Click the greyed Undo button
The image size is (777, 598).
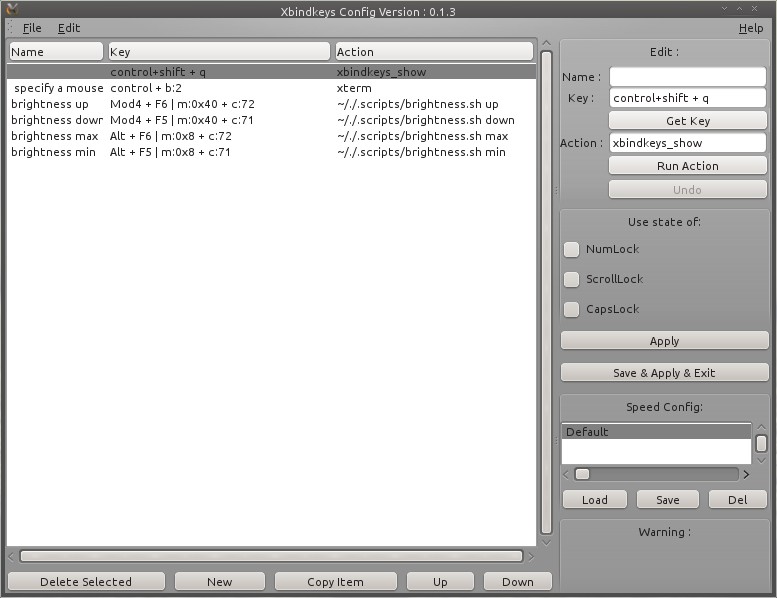[688, 190]
